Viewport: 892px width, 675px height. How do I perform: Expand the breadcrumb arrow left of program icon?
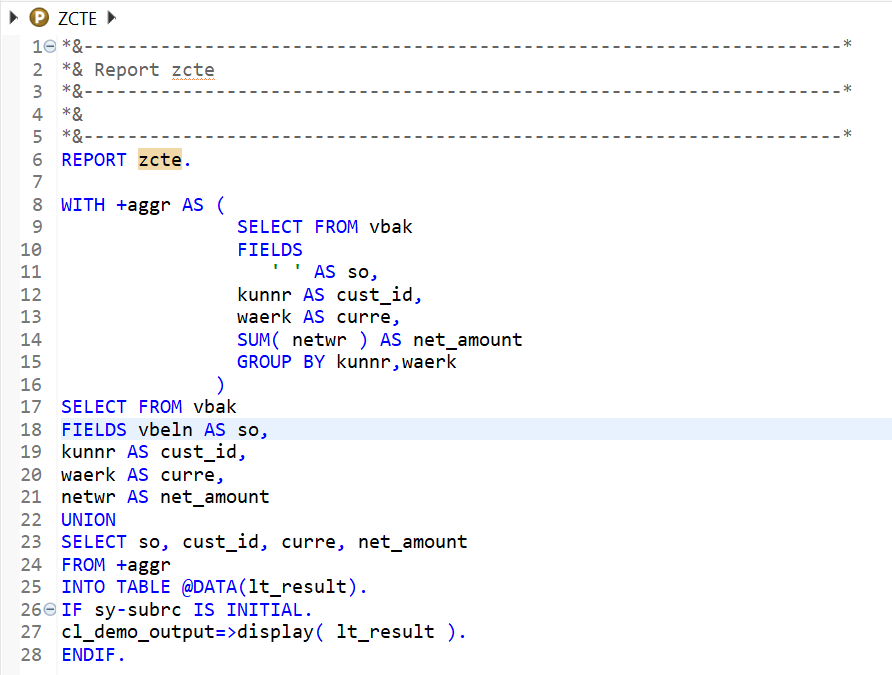point(14,17)
